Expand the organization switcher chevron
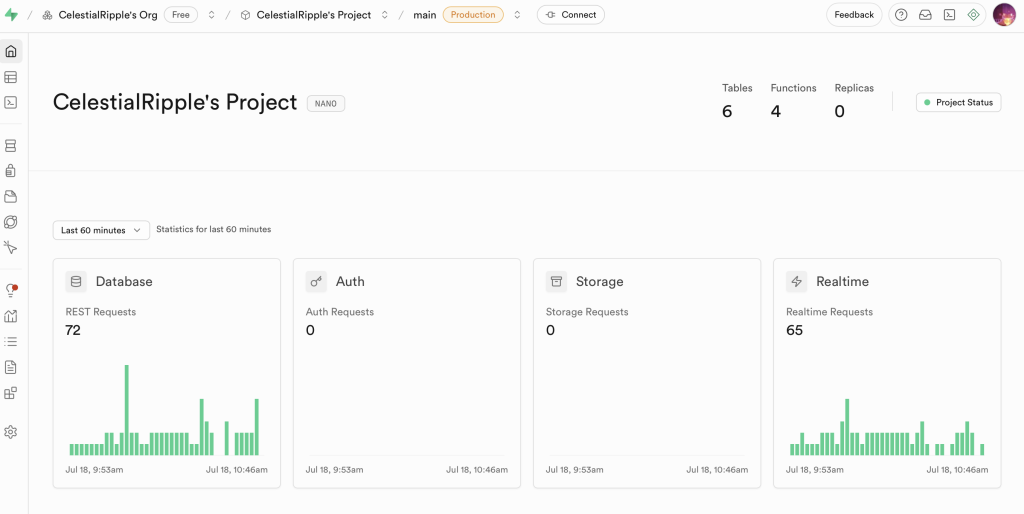This screenshot has width=1024, height=514. tap(212, 15)
